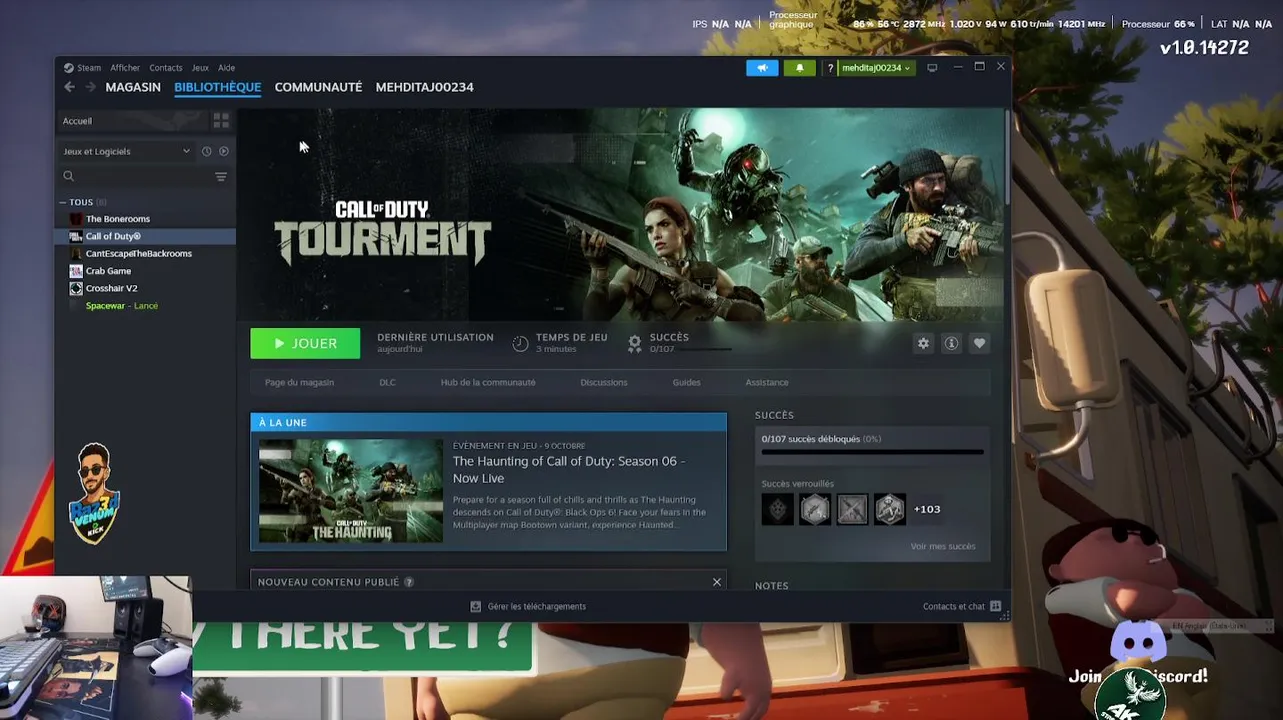Open The Haunting event thumbnail

point(351,491)
